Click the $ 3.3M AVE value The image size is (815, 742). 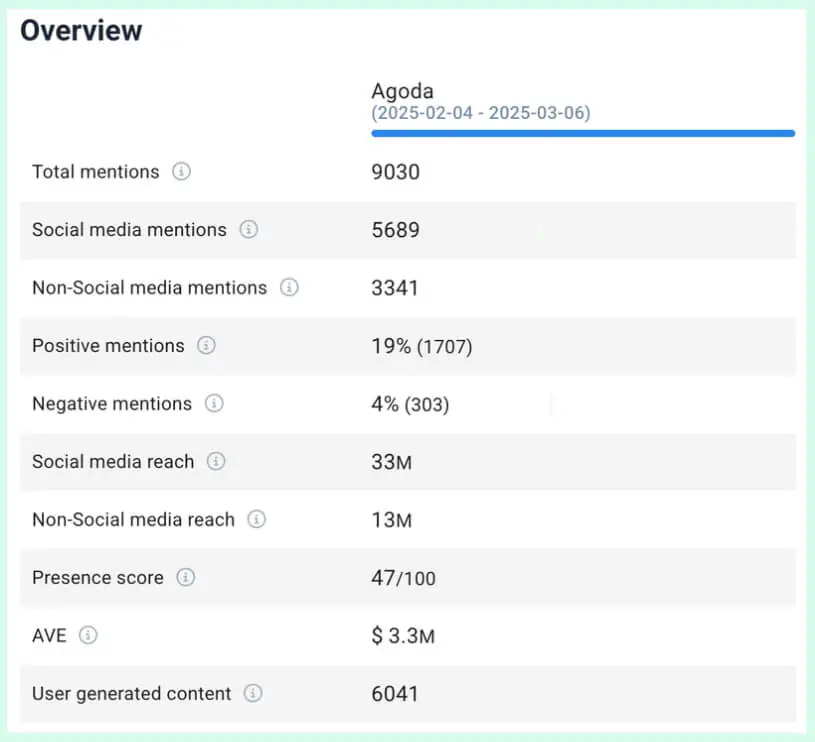(x=403, y=636)
